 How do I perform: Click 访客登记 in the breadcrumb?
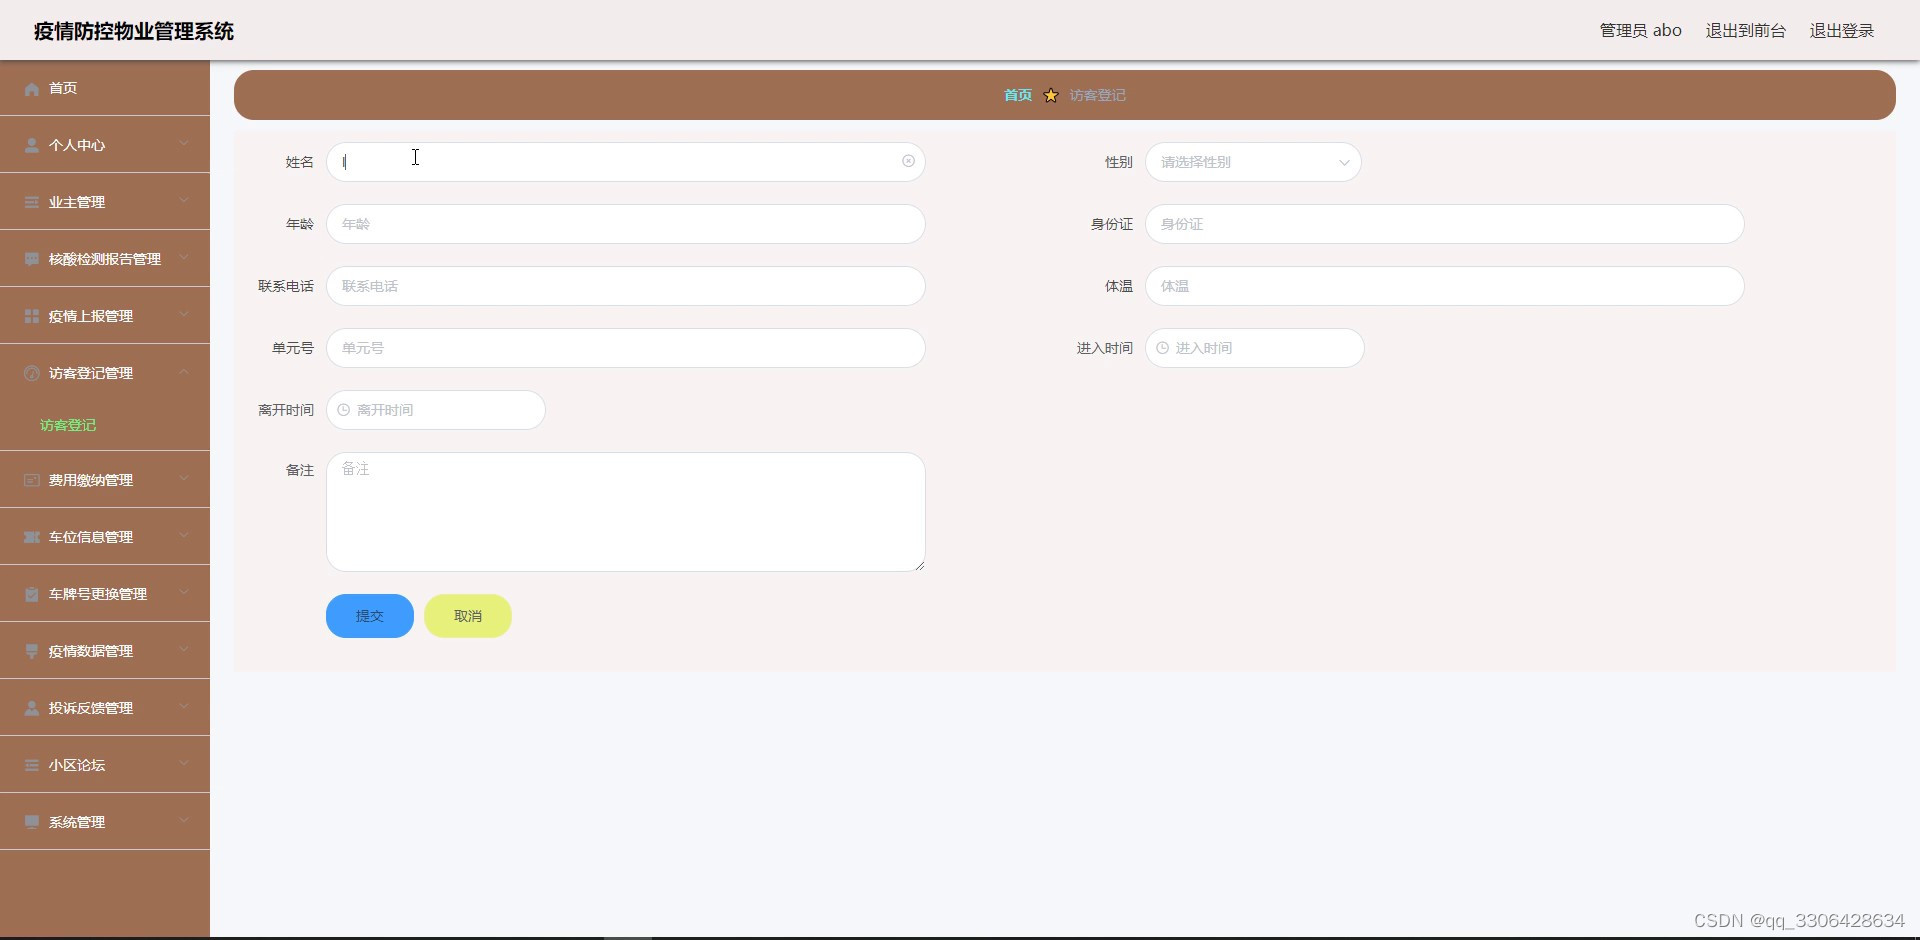(x=1098, y=95)
